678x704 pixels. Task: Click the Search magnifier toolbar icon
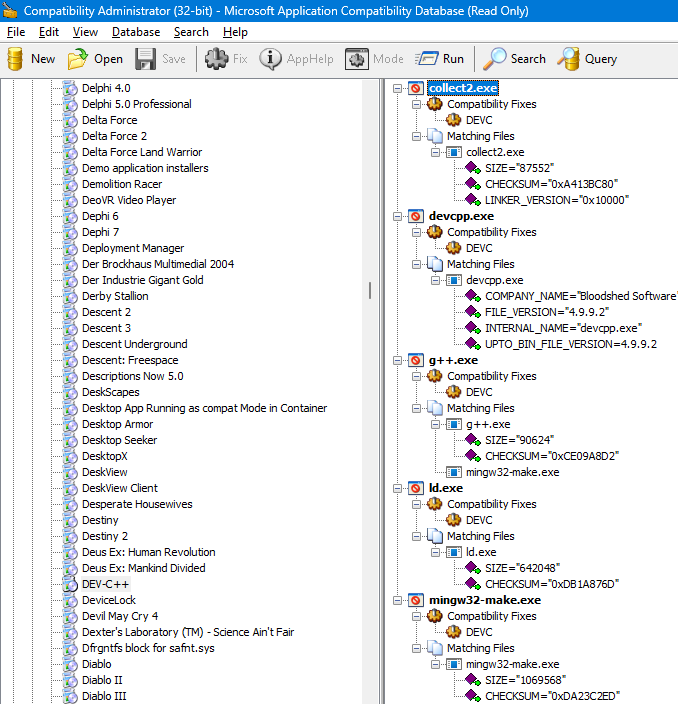[495, 59]
